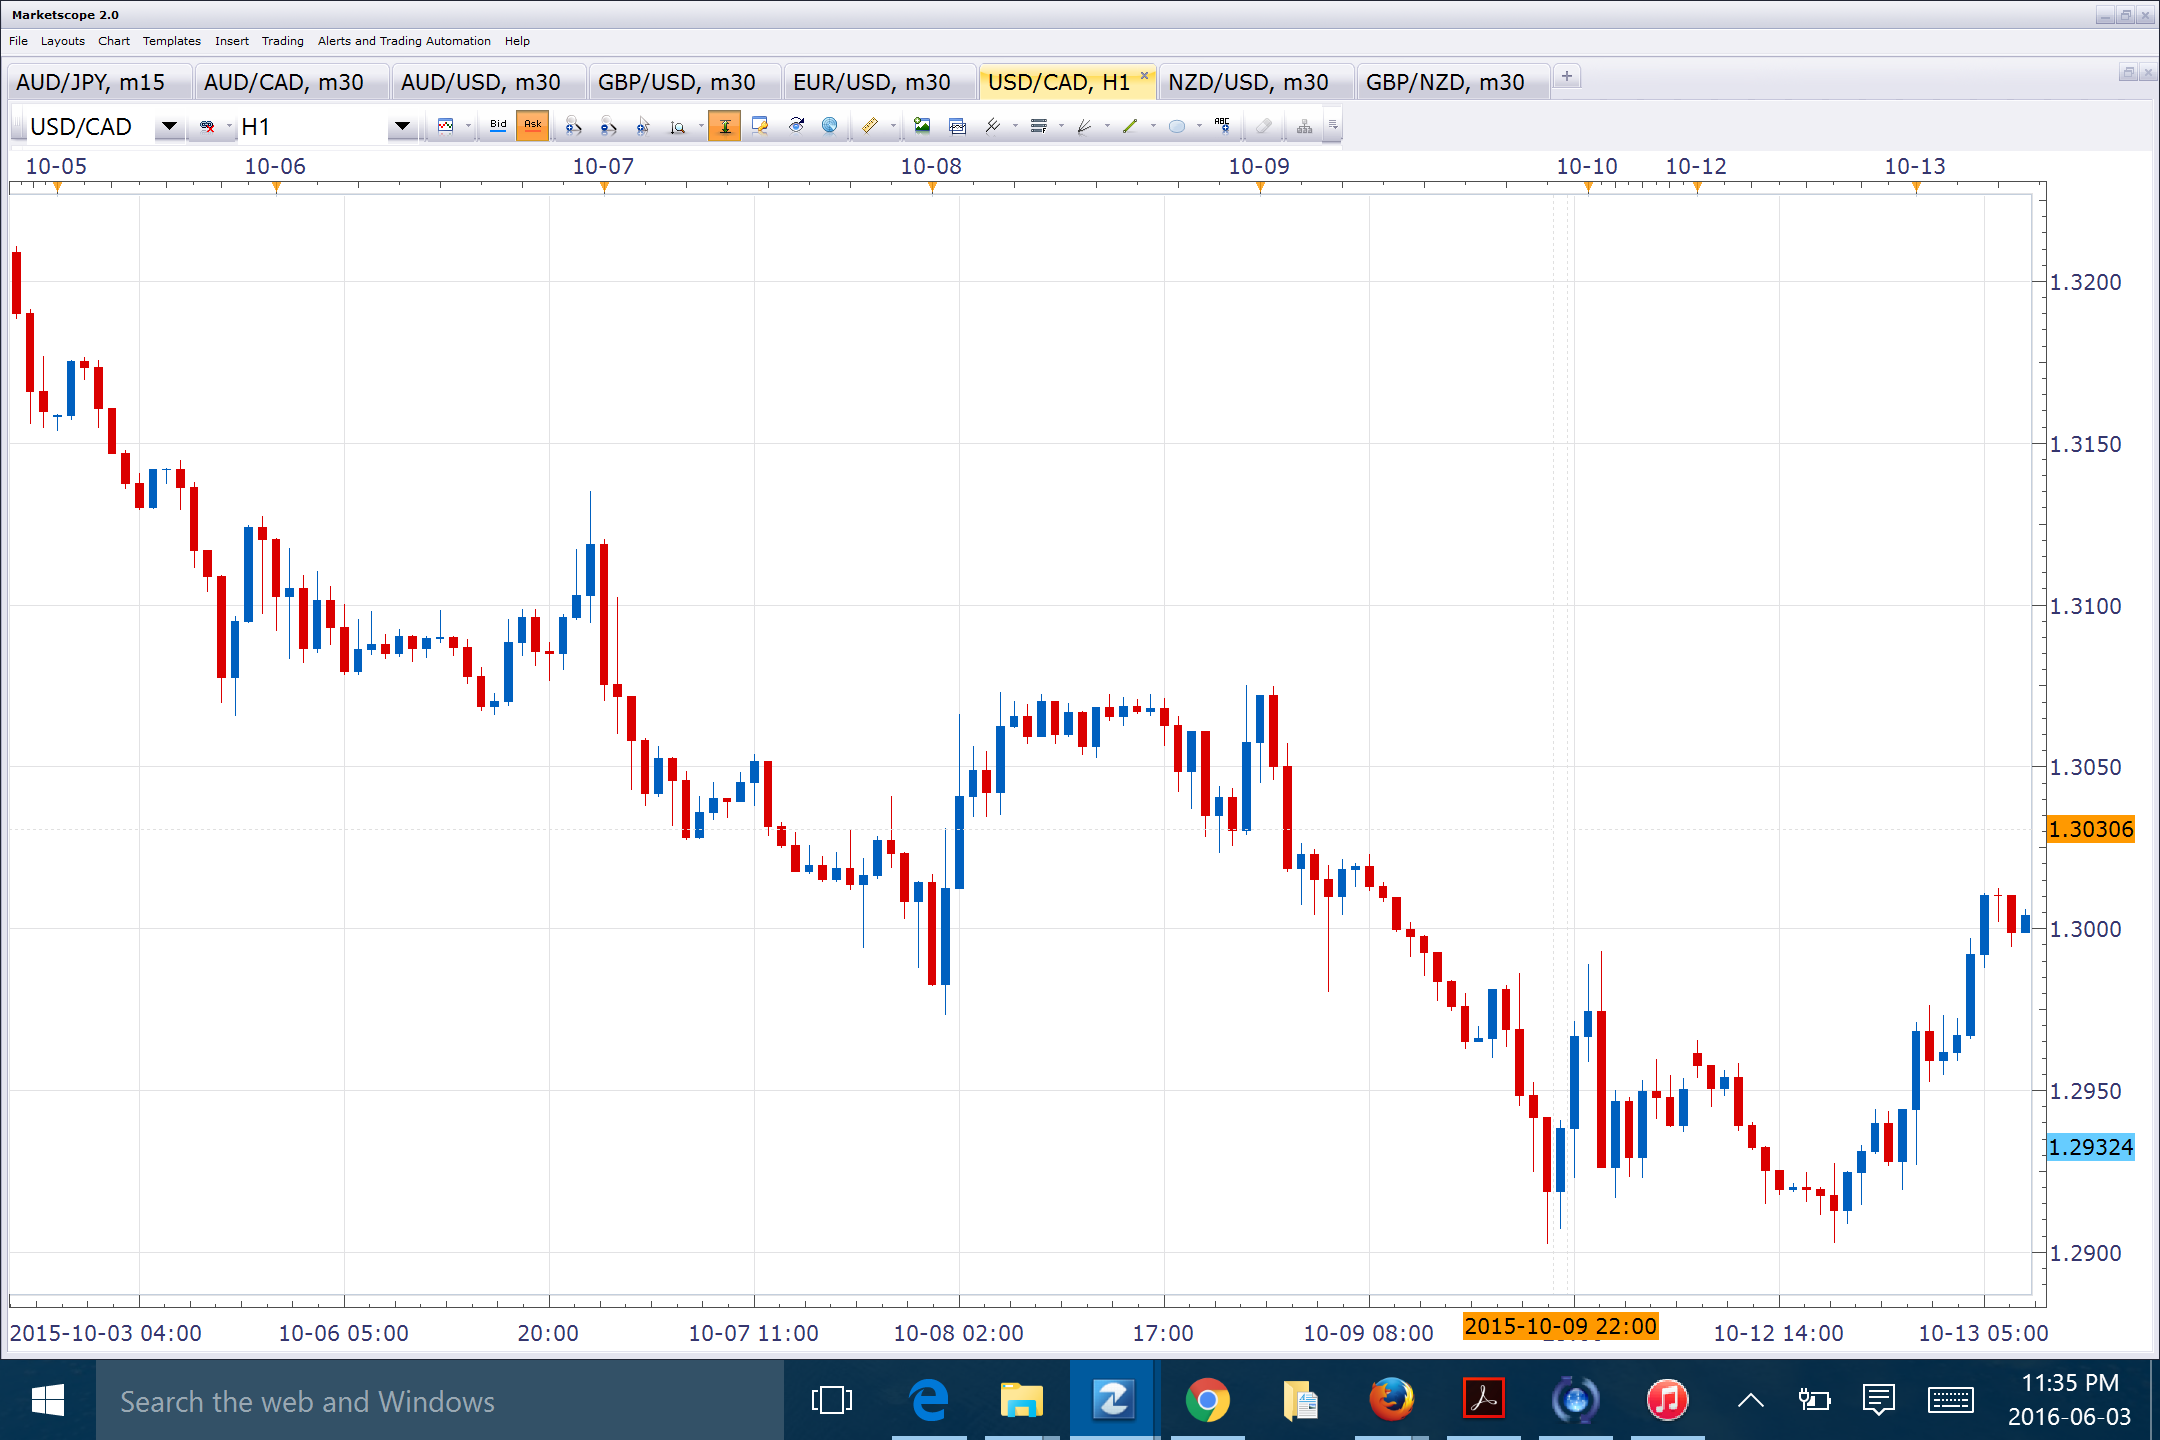Toggle Ask price display
This screenshot has width=2160, height=1440.
pos(532,126)
